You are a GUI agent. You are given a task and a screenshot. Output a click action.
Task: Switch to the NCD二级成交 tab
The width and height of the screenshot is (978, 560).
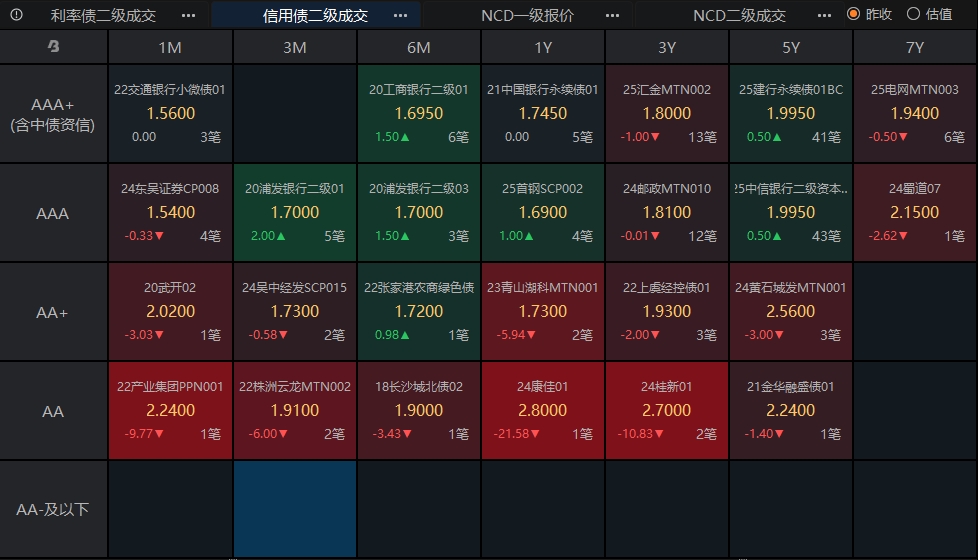click(x=739, y=16)
